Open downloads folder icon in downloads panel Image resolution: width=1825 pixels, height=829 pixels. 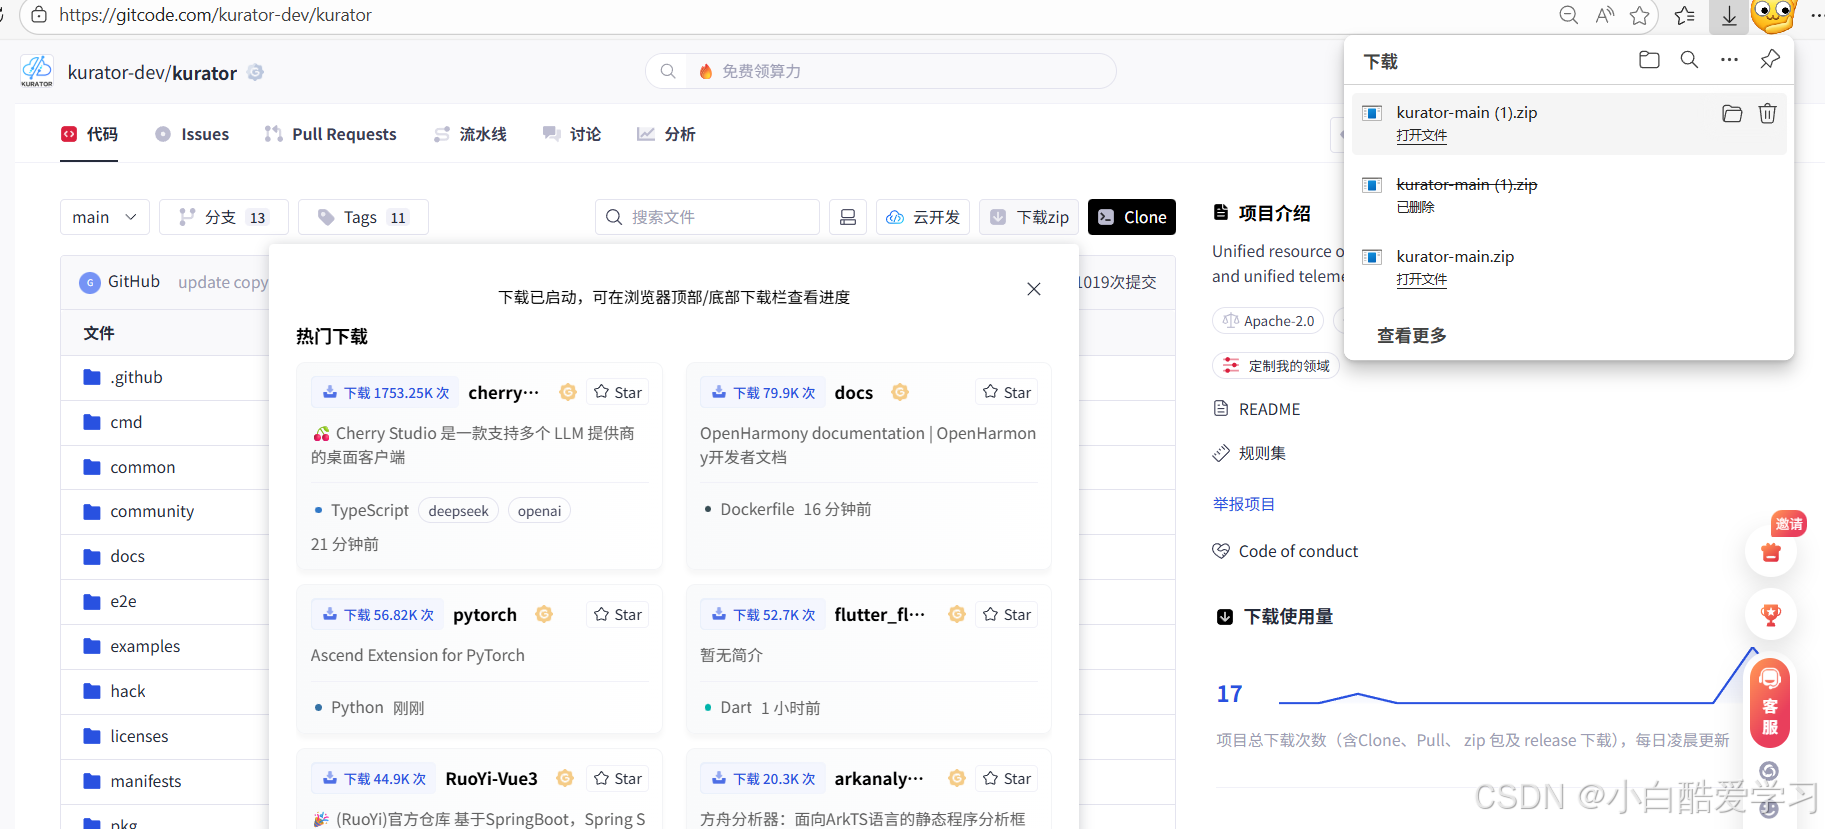click(x=1649, y=60)
